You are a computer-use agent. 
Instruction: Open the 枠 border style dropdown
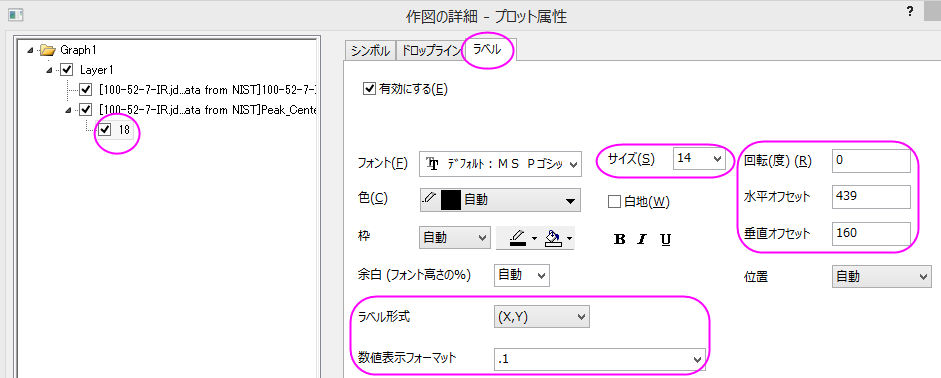pyautogui.click(x=454, y=238)
